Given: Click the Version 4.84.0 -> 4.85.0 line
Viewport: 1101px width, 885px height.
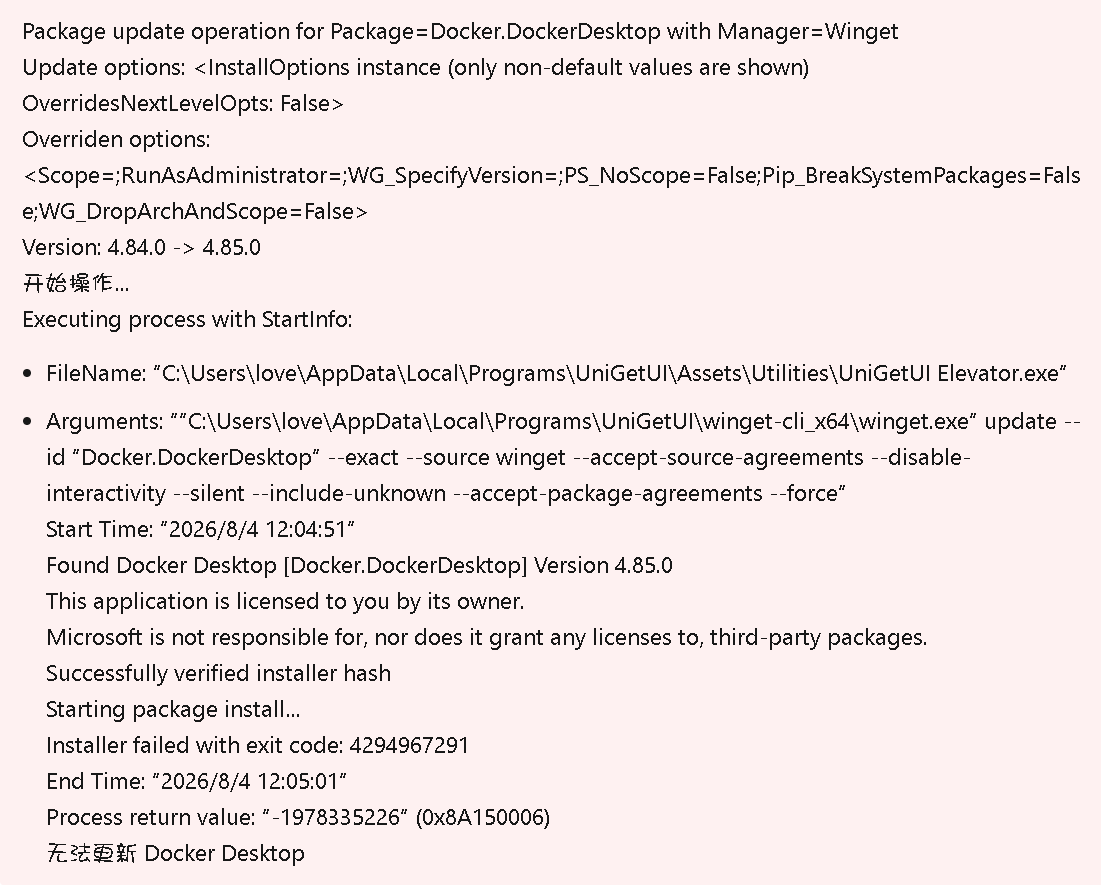Looking at the screenshot, I should 141,247.
